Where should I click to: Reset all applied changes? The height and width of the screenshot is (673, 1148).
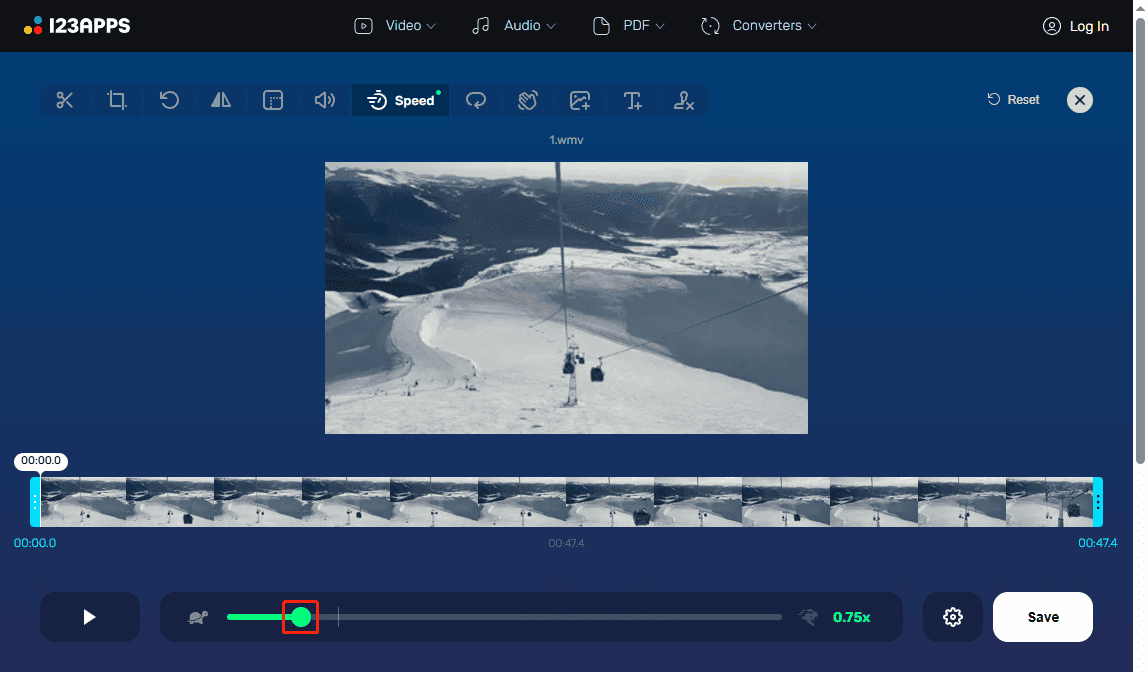(1013, 99)
